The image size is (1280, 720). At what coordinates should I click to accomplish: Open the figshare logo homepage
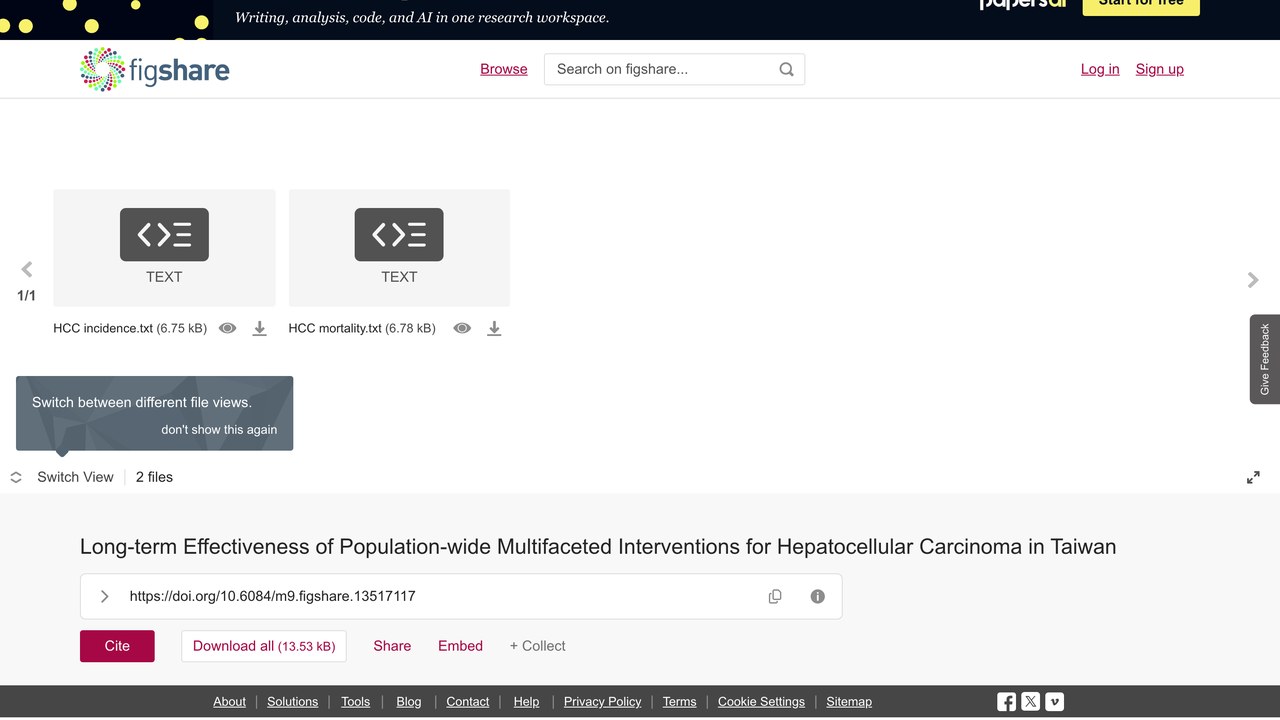[155, 70]
